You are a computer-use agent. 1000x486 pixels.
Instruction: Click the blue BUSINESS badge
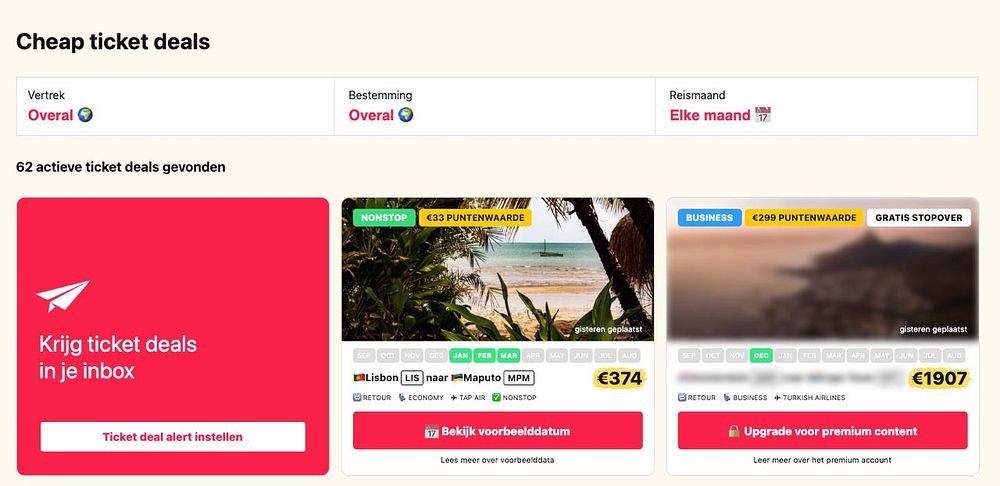710,217
